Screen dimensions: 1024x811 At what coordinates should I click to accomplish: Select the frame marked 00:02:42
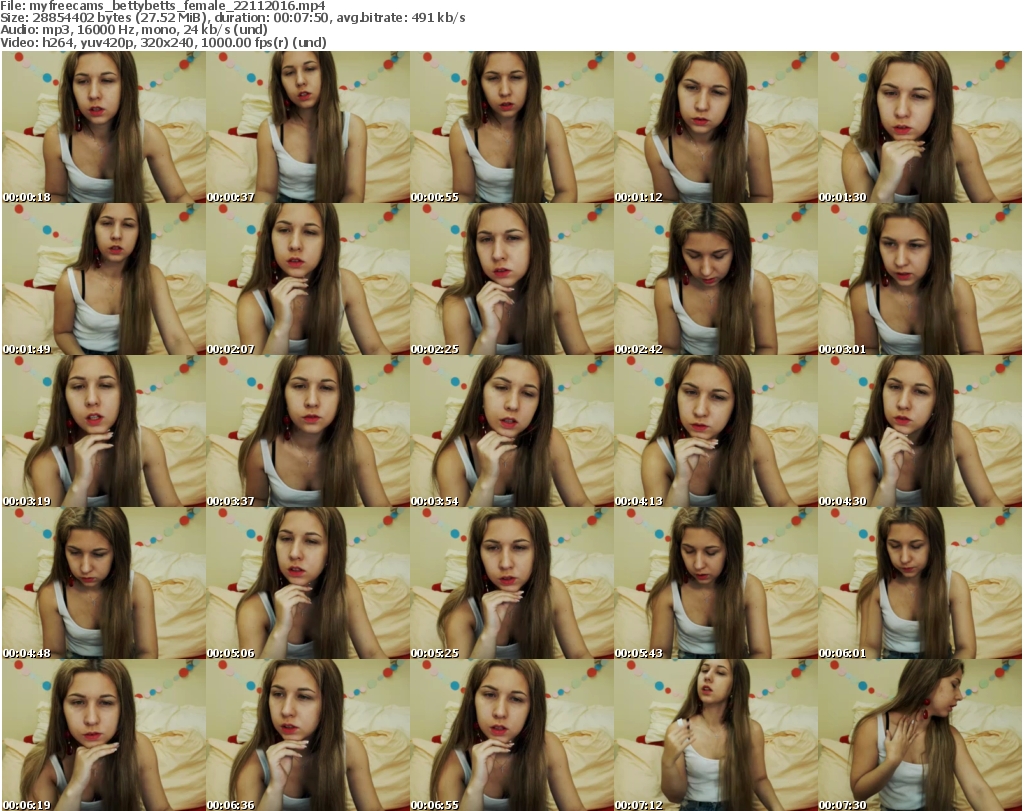point(715,279)
